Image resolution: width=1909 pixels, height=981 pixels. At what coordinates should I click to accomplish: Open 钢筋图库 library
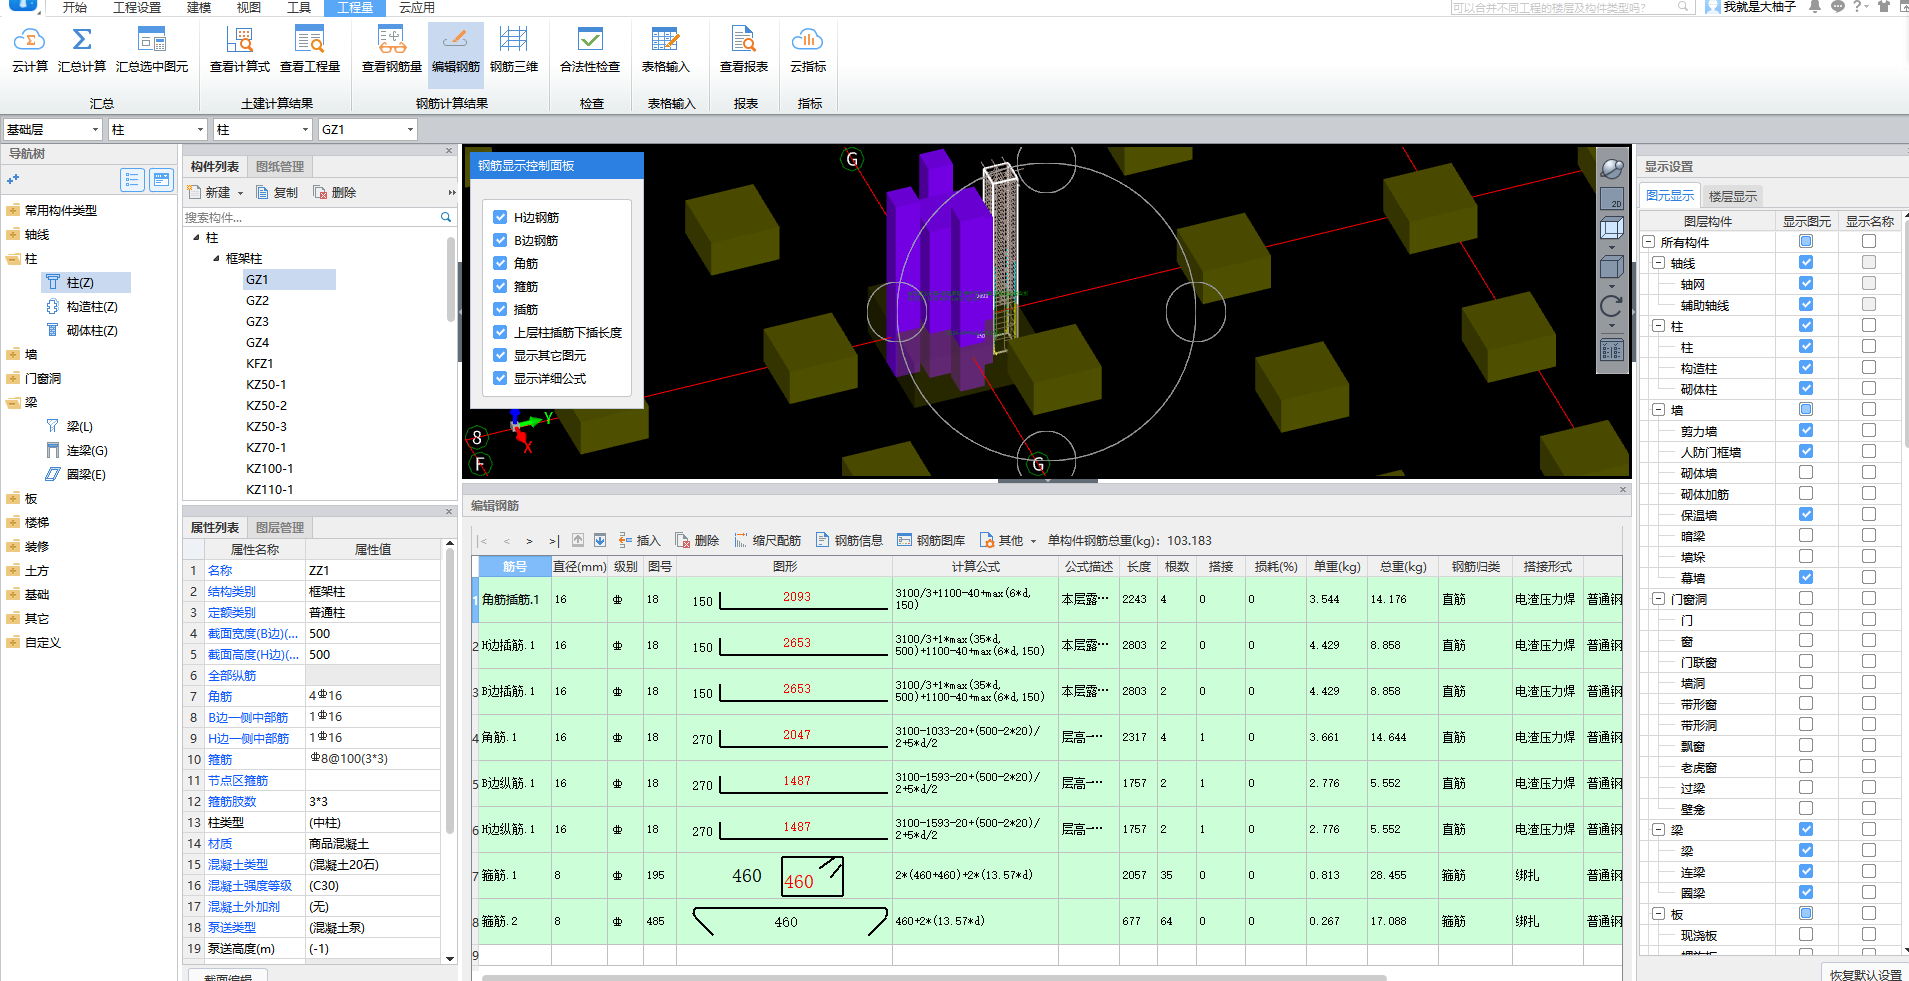[x=931, y=540]
